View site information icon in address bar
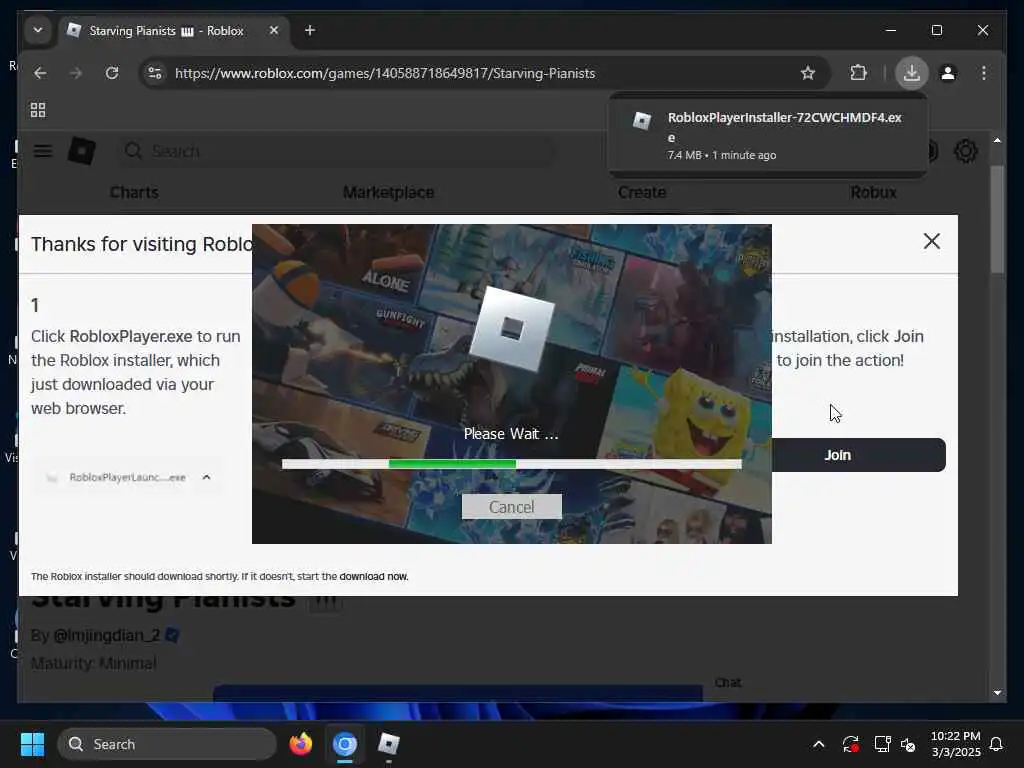Image resolution: width=1024 pixels, height=768 pixels. click(155, 73)
